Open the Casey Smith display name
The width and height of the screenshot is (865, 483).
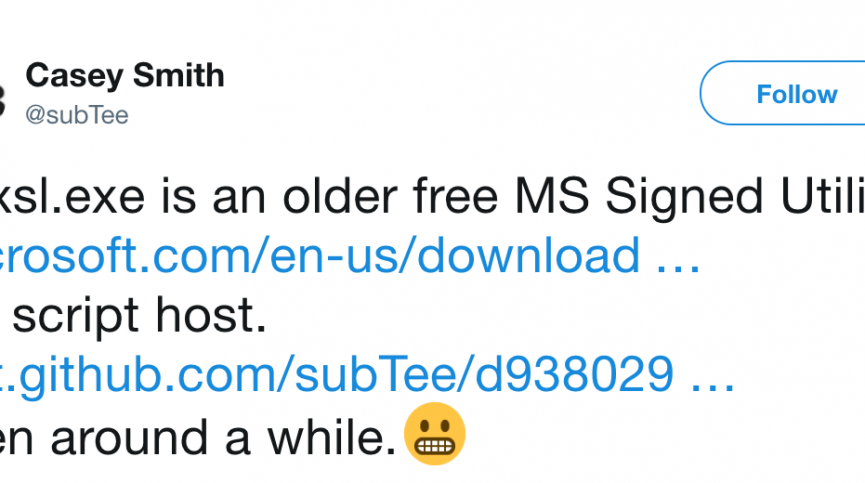pos(124,75)
